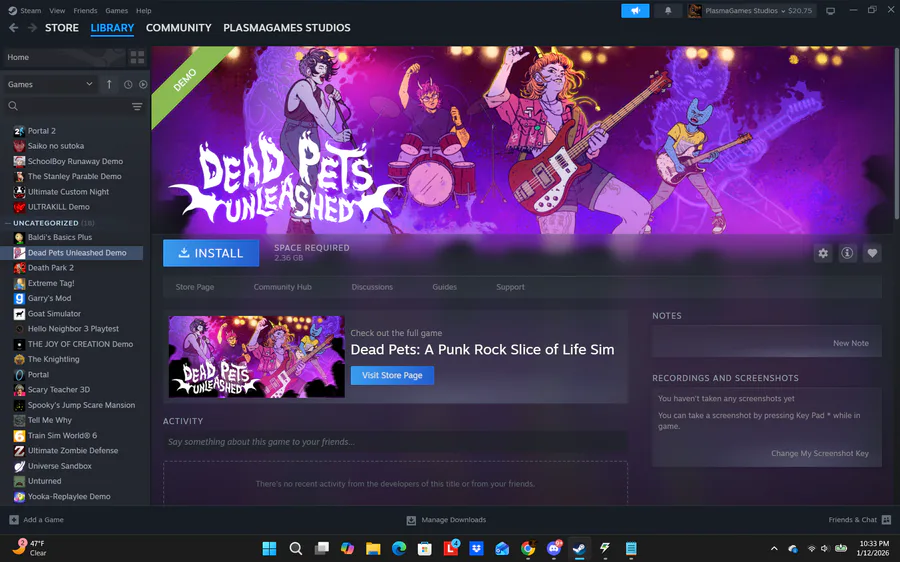Screen dimensions: 900x562
Task: Select Universe Sandbox in the library
Action: coord(60,466)
